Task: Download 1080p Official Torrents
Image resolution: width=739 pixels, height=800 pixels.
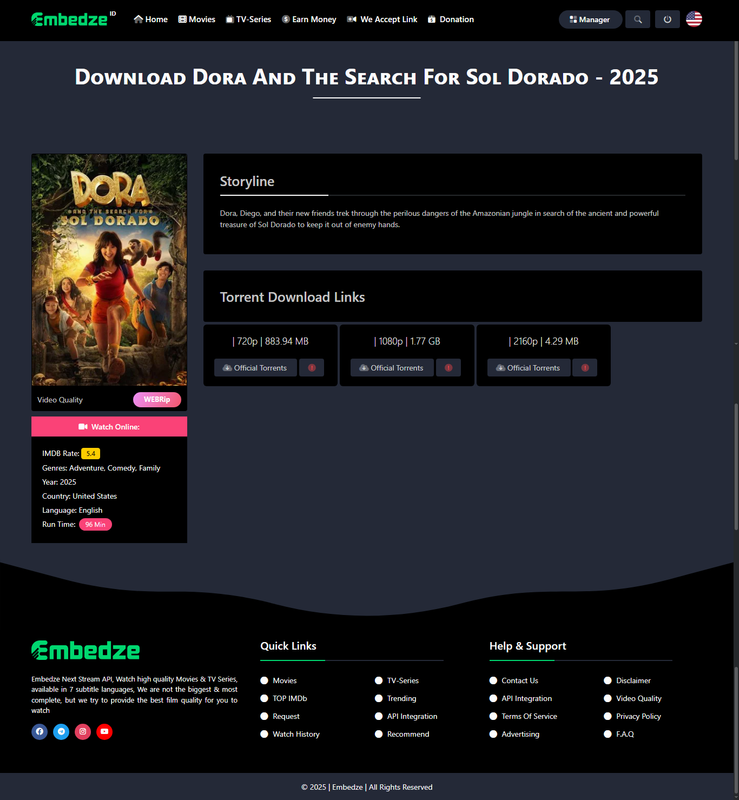Action: coord(392,368)
